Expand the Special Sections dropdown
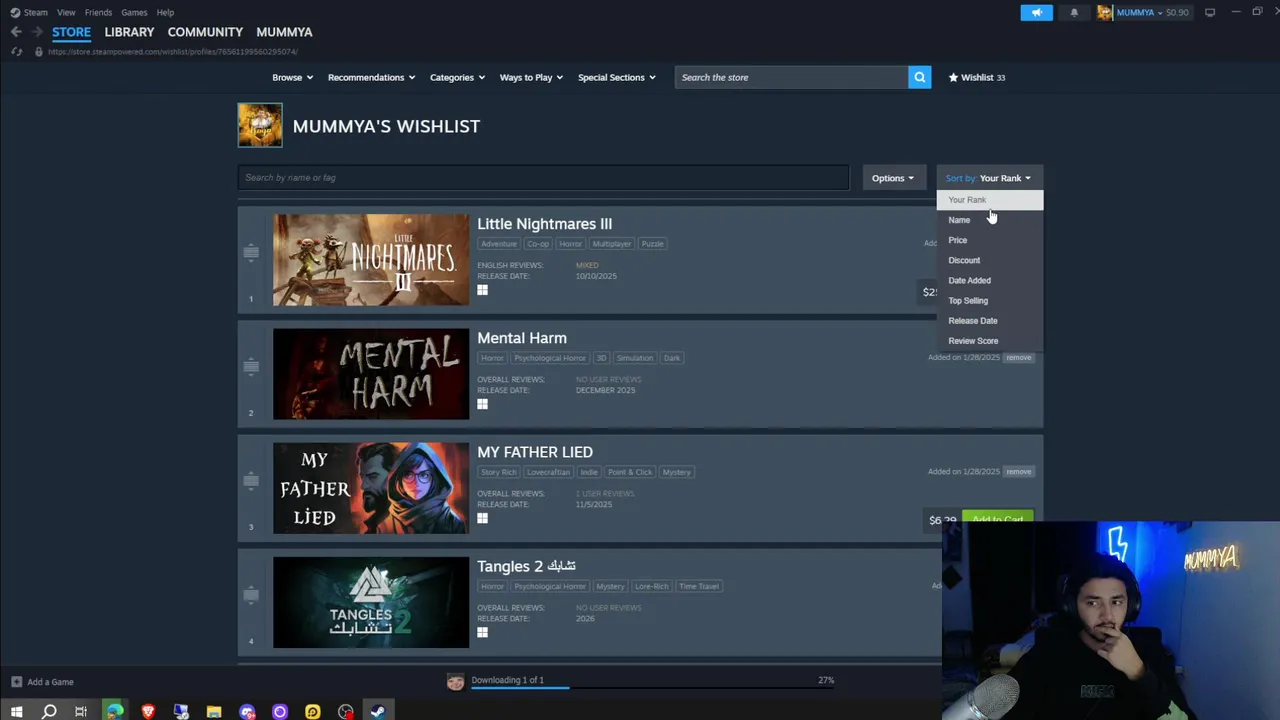Image resolution: width=1280 pixels, height=720 pixels. [x=616, y=77]
